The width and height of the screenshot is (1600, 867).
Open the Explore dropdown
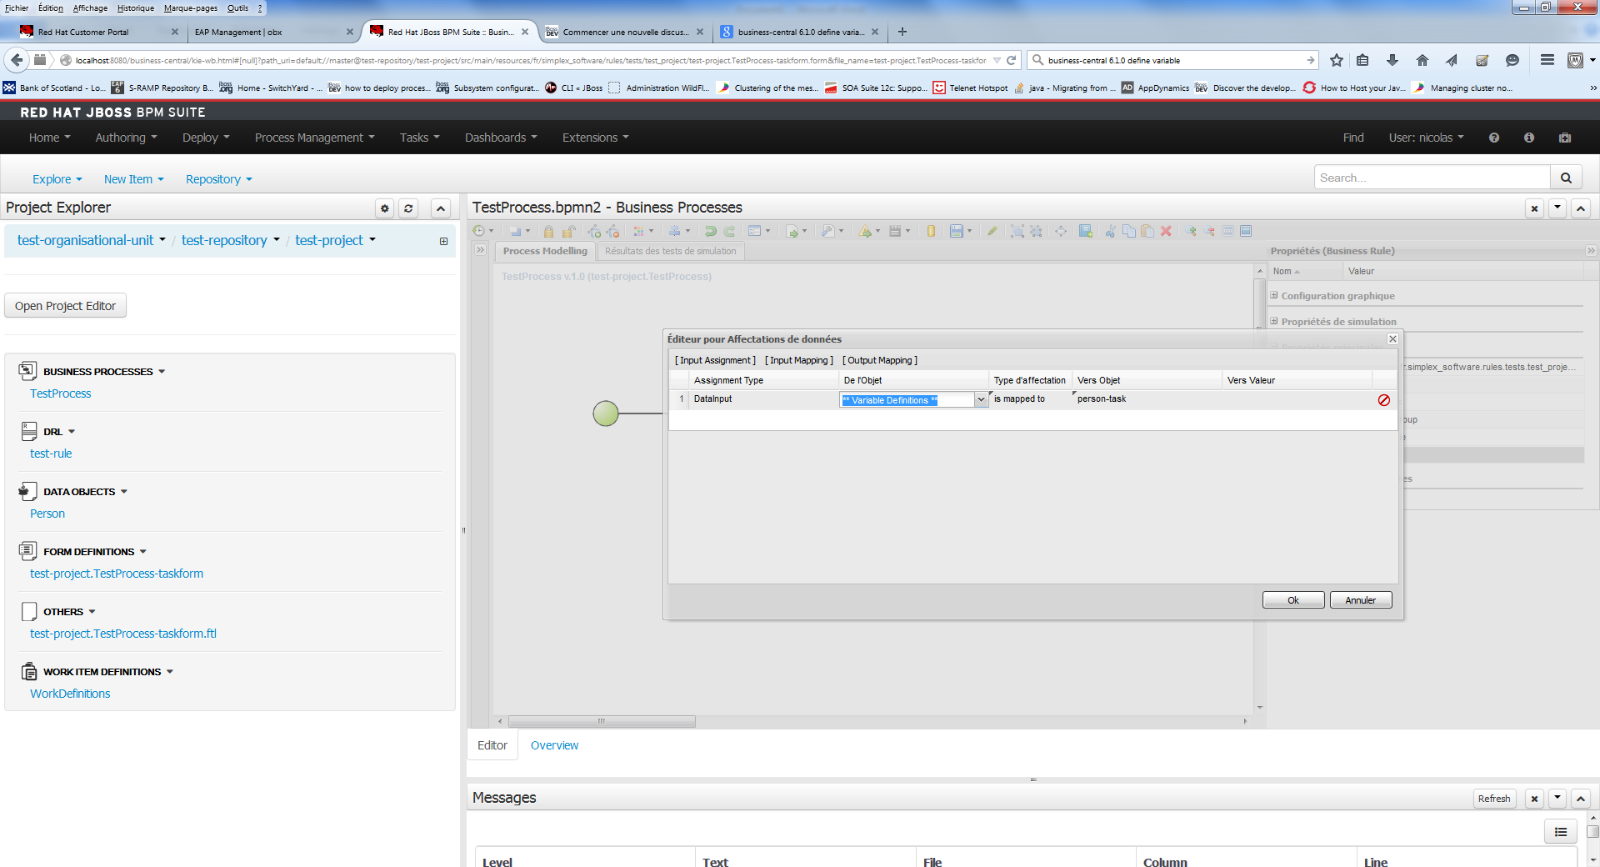pos(57,179)
